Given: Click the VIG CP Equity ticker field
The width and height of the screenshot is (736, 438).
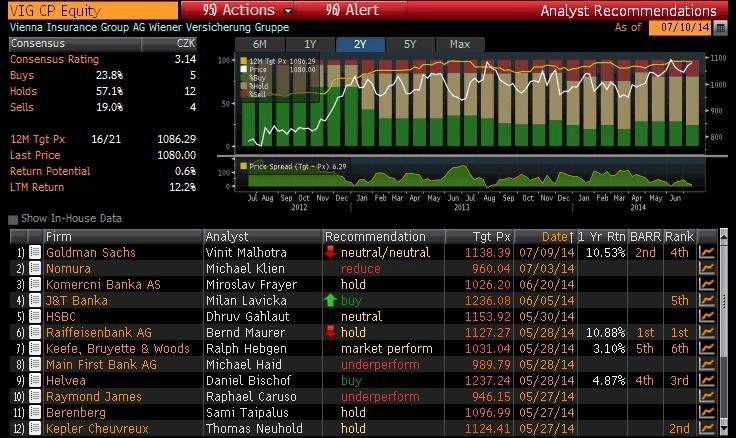Looking at the screenshot, I should [93, 10].
